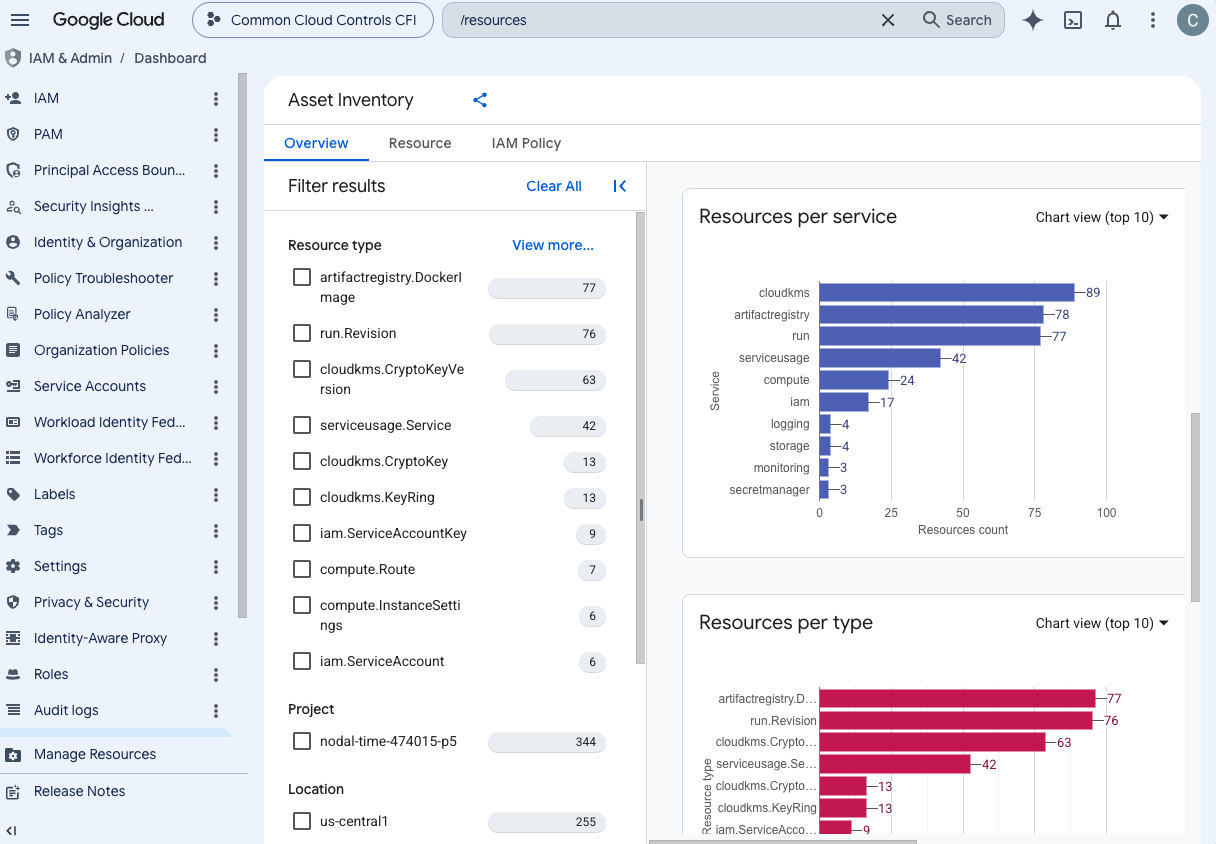Open the top bar more options menu
Screen dimensions: 1216x844
(x=1153, y=20)
